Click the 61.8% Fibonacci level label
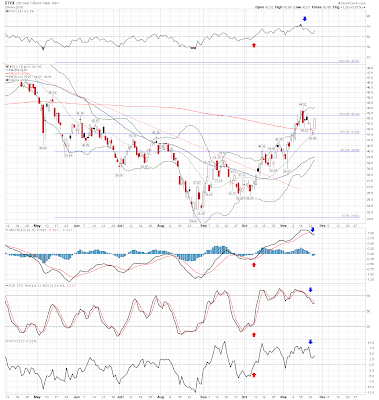This screenshot has width=379, height=400. [x=350, y=114]
